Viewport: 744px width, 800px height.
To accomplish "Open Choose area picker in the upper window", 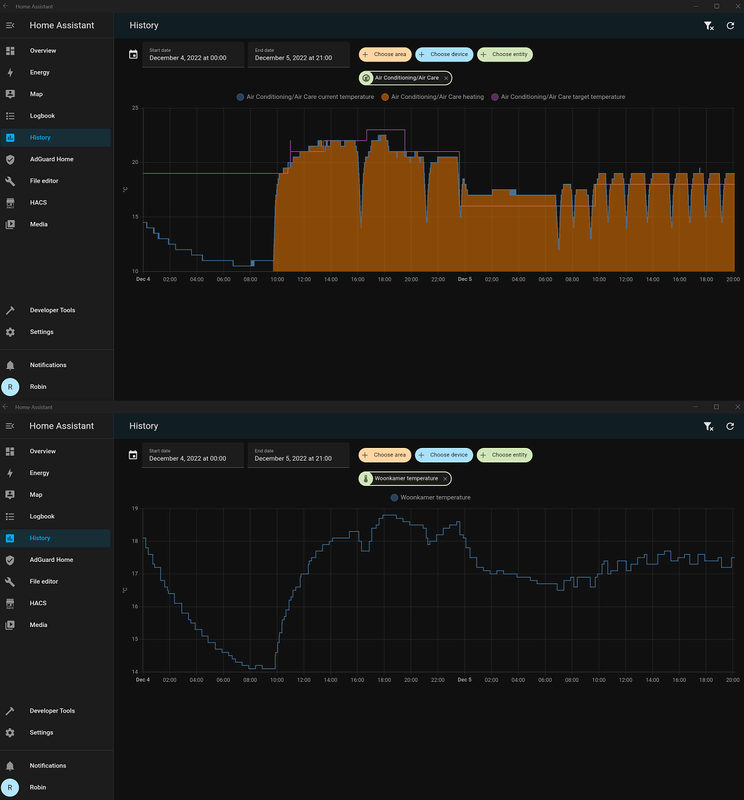I will pos(384,54).
